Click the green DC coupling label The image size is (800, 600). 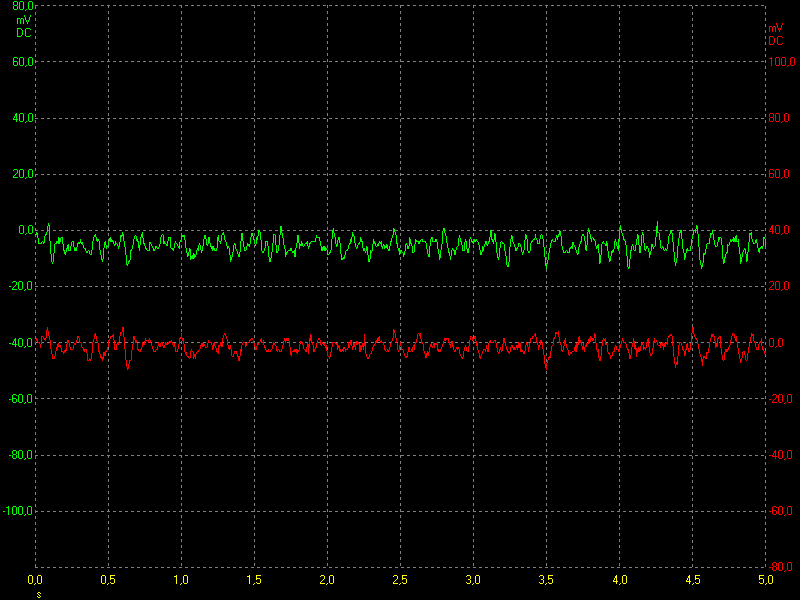(x=23, y=33)
